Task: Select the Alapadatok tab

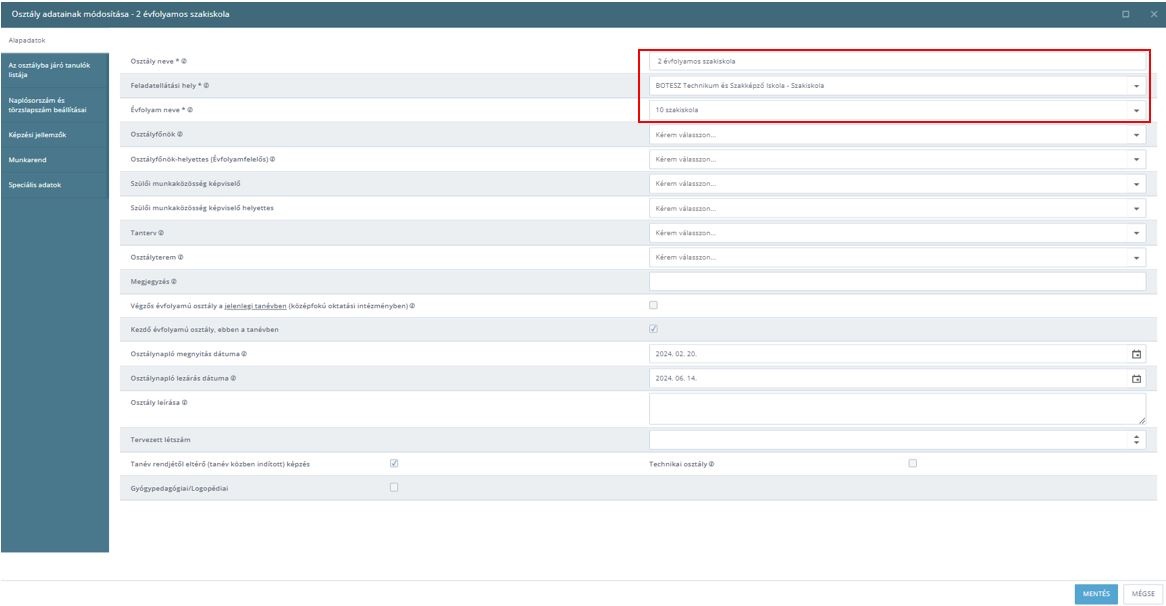Action: pyautogui.click(x=27, y=40)
